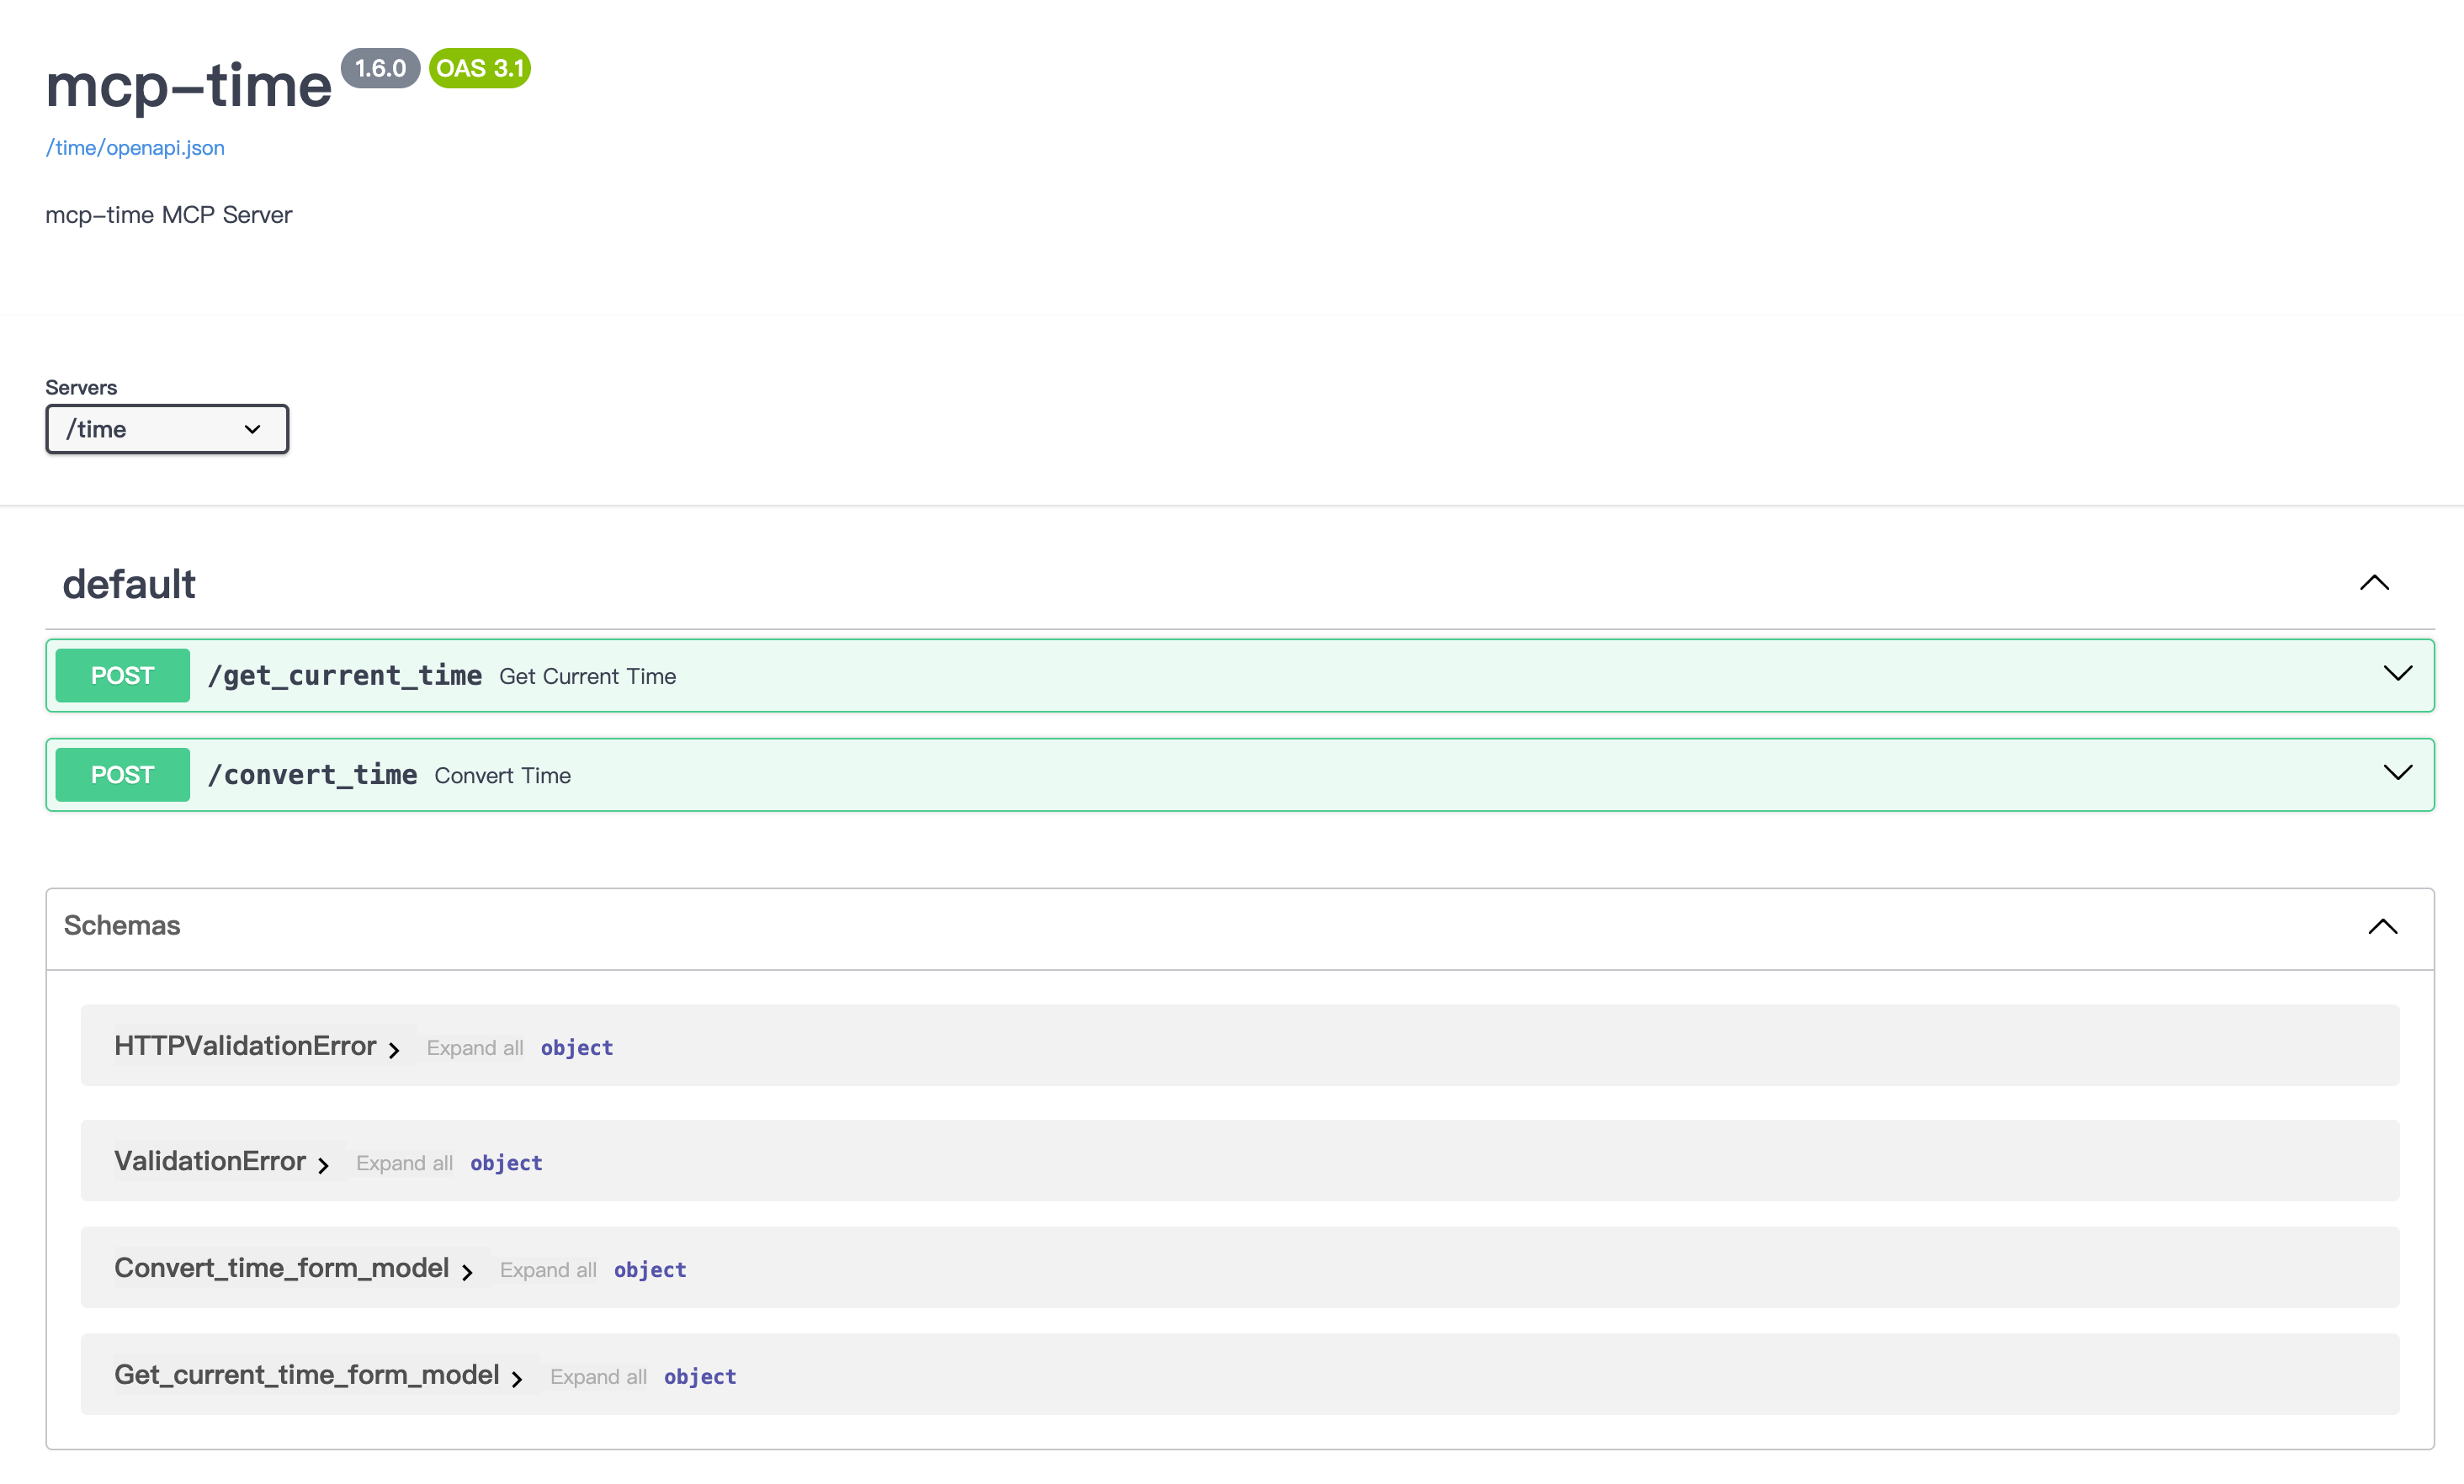Screen dimensions: 2464x1484
Task: Open the /time/openapi.json link
Action: [135, 148]
